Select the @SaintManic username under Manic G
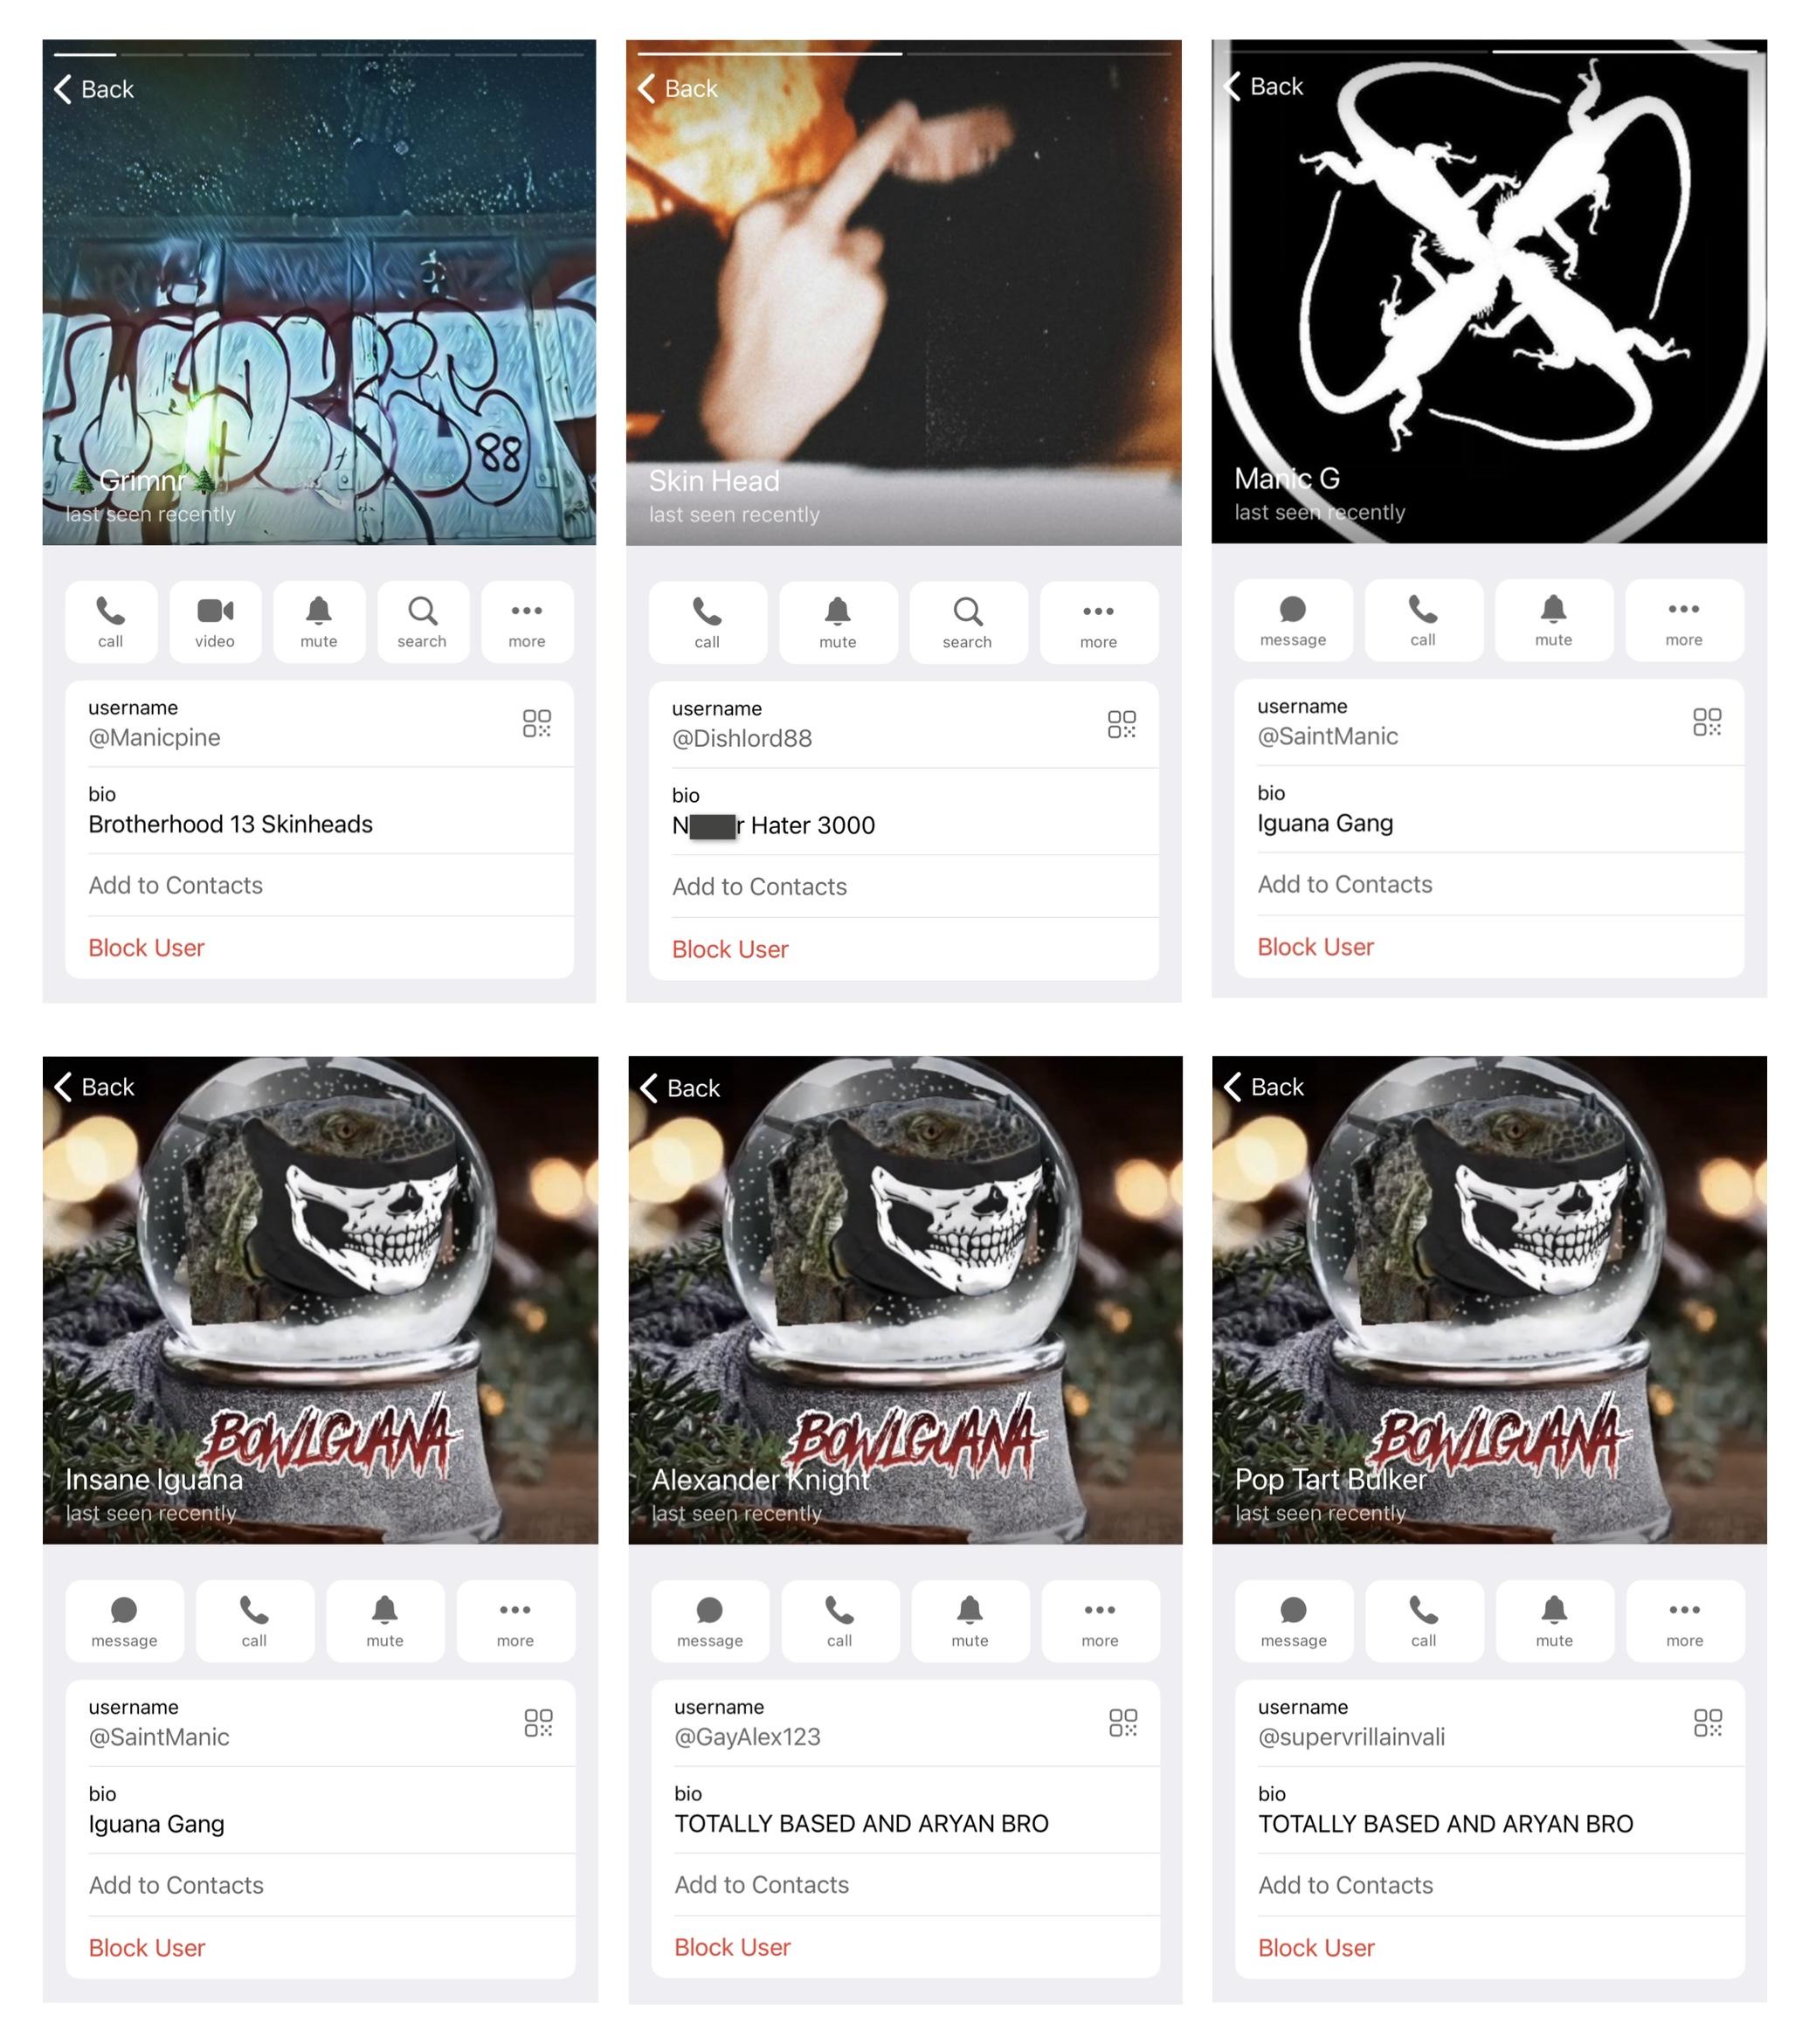This screenshot has height=2044, width=1809. 1327,736
